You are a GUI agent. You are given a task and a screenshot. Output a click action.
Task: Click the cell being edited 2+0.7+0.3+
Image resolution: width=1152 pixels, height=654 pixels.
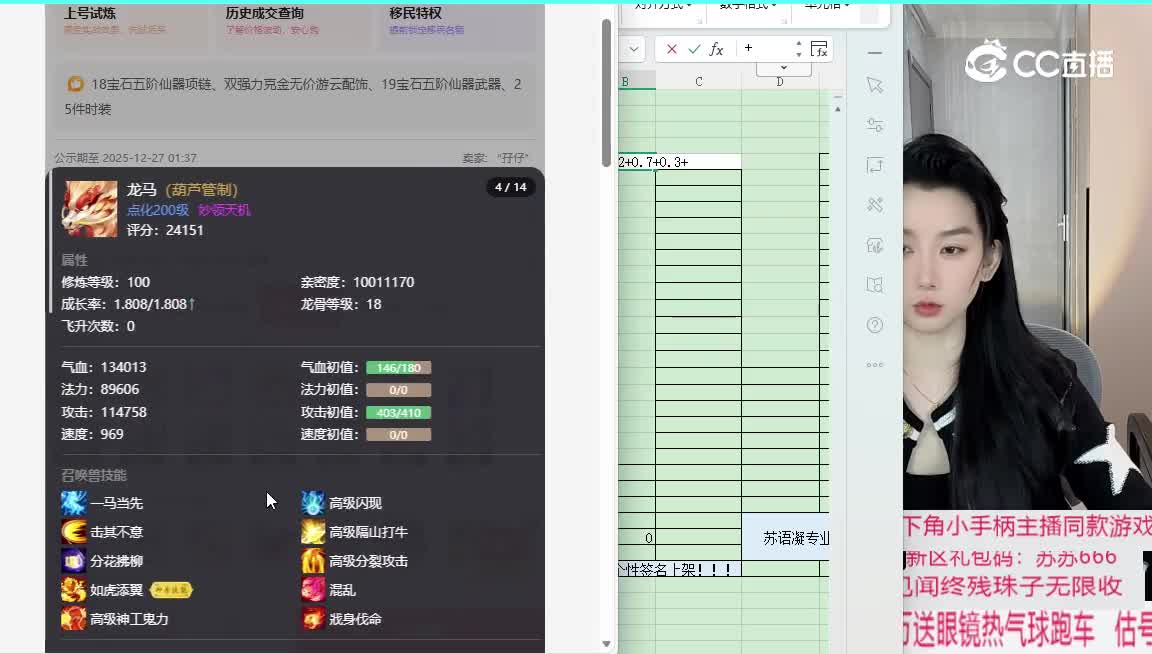pyautogui.click(x=680, y=162)
